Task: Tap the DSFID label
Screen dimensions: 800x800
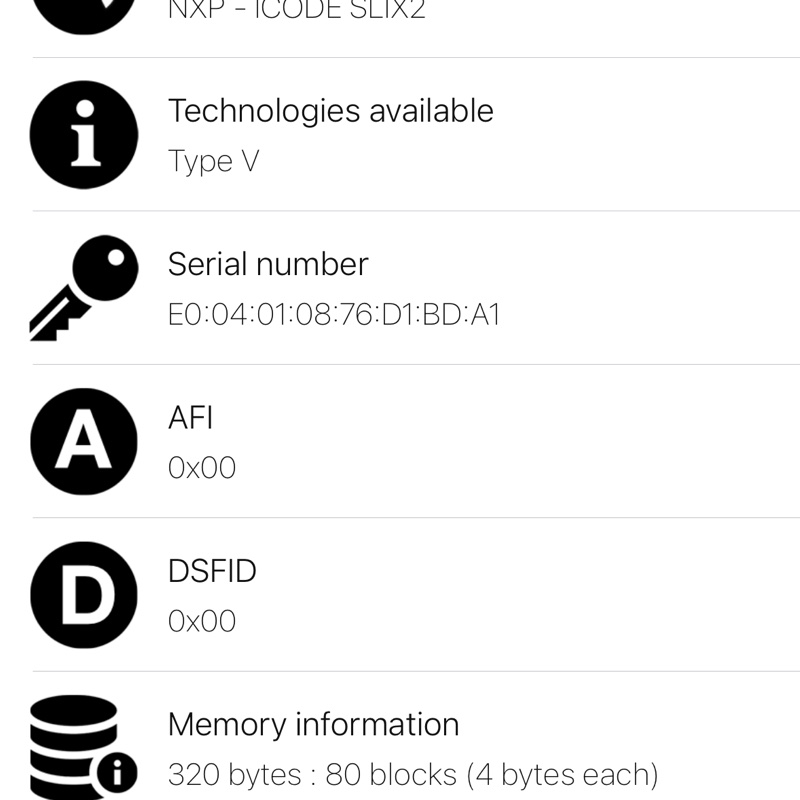Action: [x=212, y=571]
